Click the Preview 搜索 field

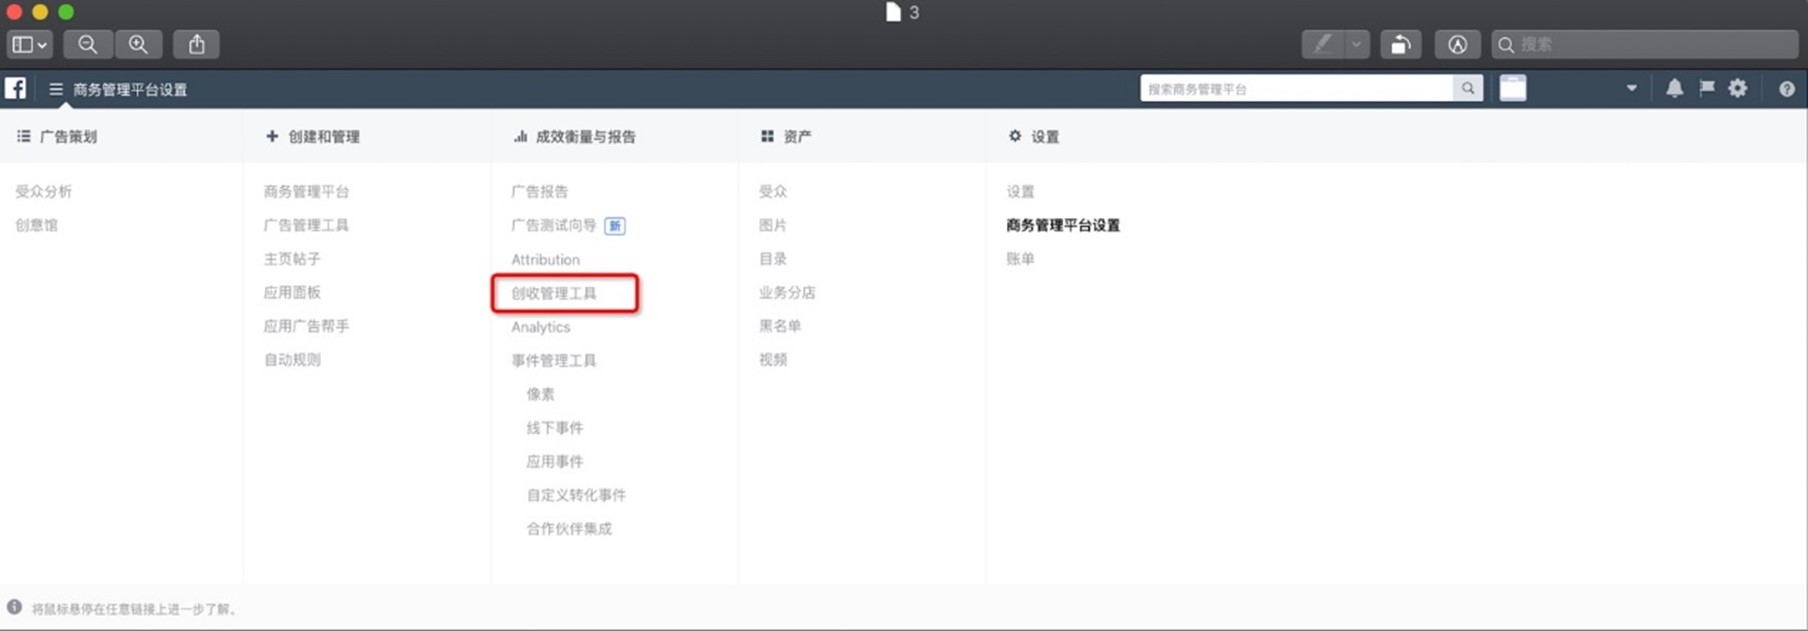pos(1645,44)
